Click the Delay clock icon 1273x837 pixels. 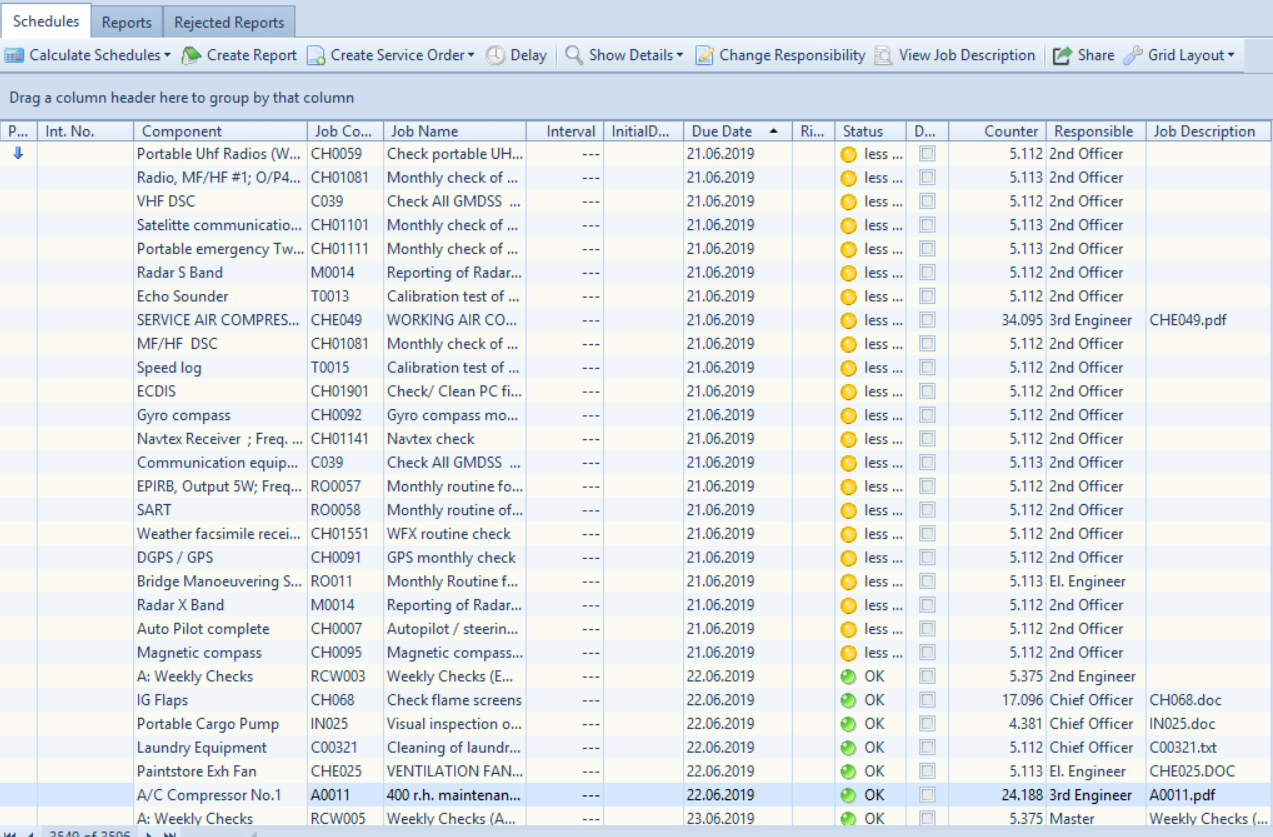coord(496,56)
